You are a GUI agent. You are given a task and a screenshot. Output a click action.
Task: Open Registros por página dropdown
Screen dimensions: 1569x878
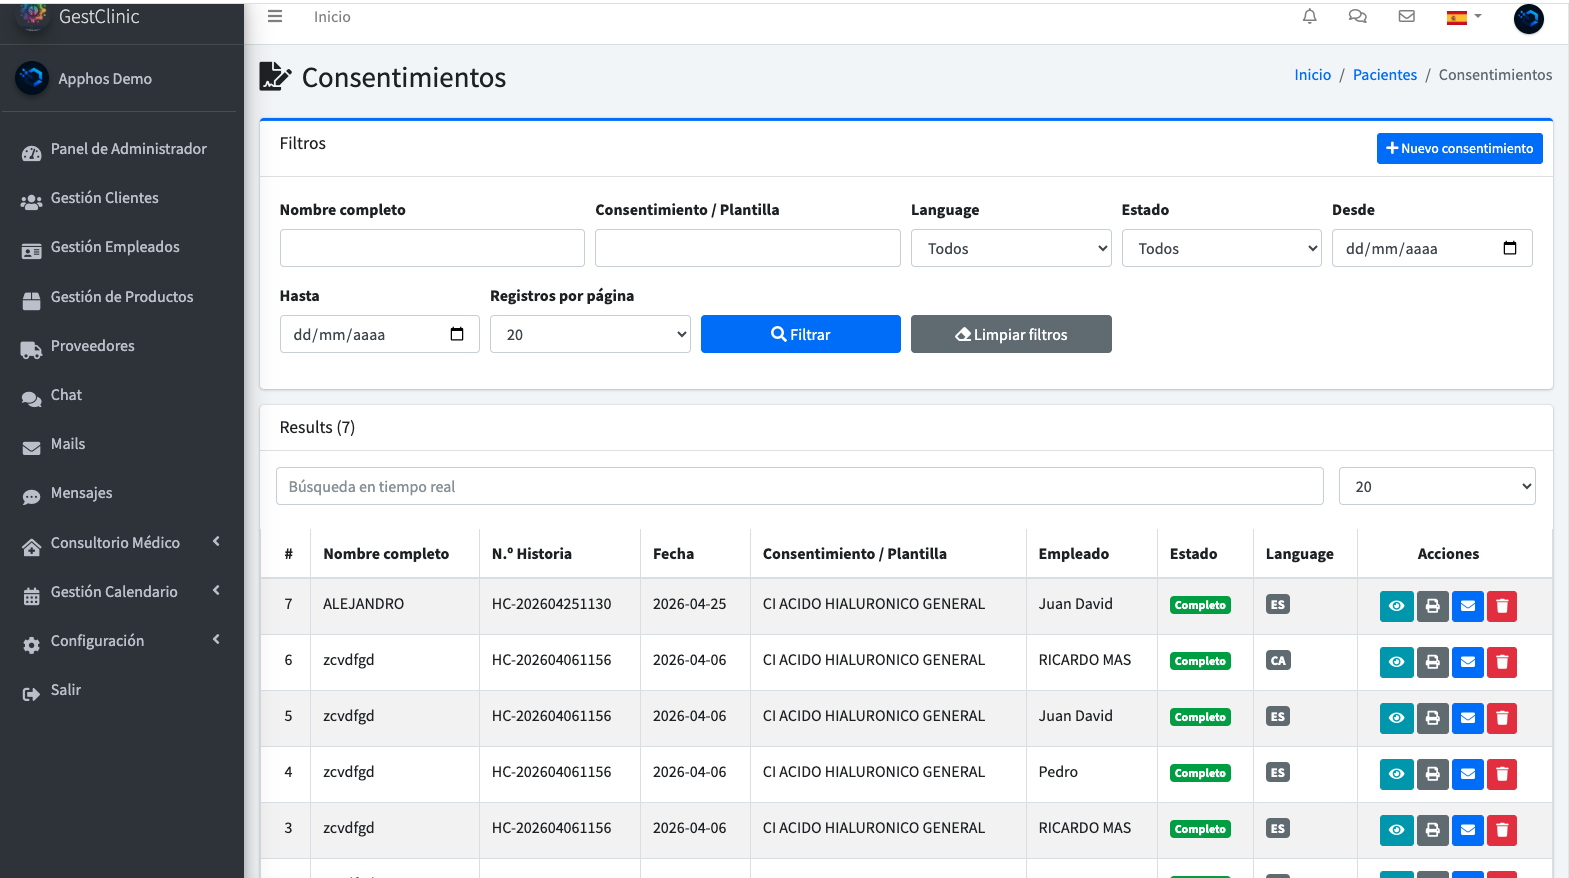[590, 334]
